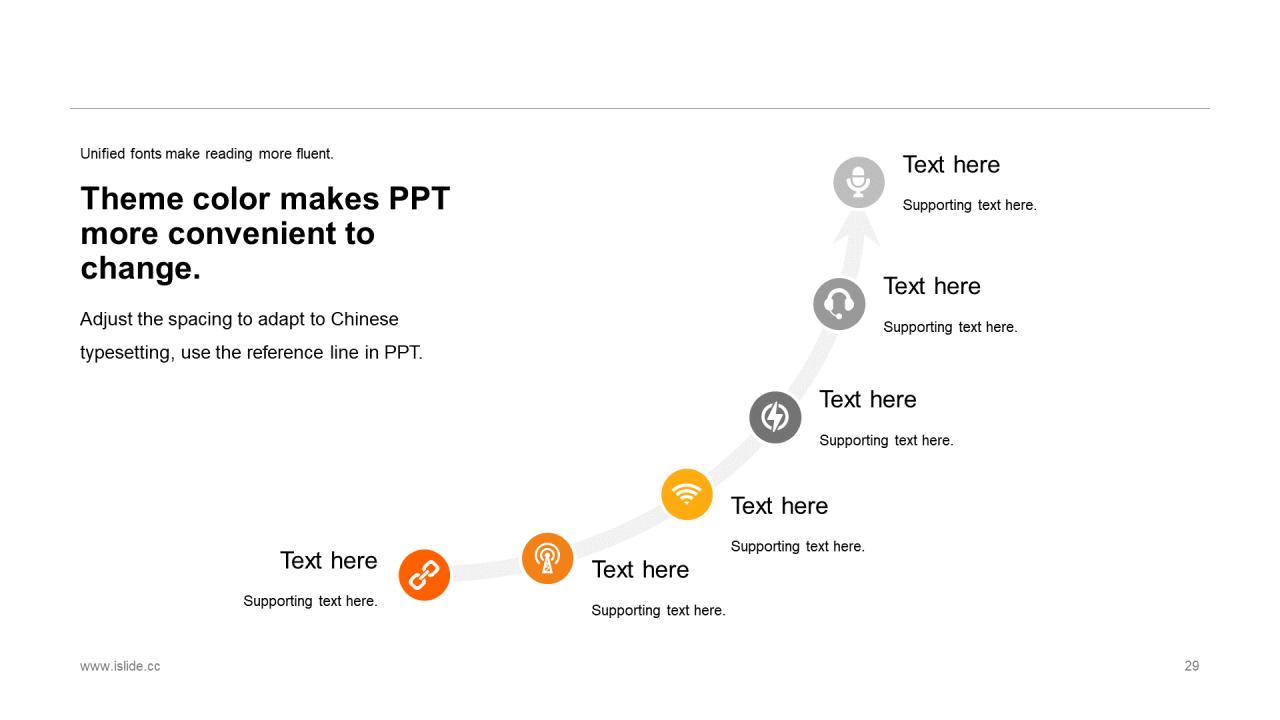Click the yellow Wi-Fi signal icon
Viewport: 1280px width, 720px height.
point(687,494)
